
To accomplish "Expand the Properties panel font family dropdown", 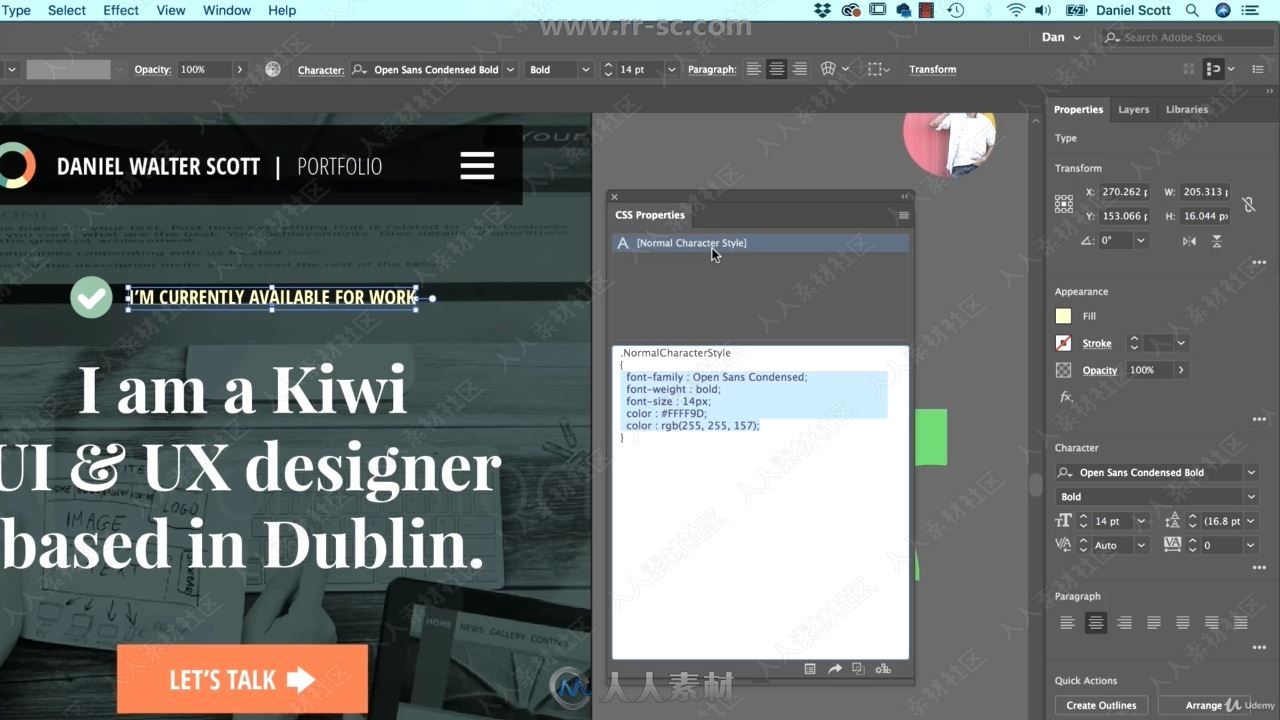I will [1251, 473].
